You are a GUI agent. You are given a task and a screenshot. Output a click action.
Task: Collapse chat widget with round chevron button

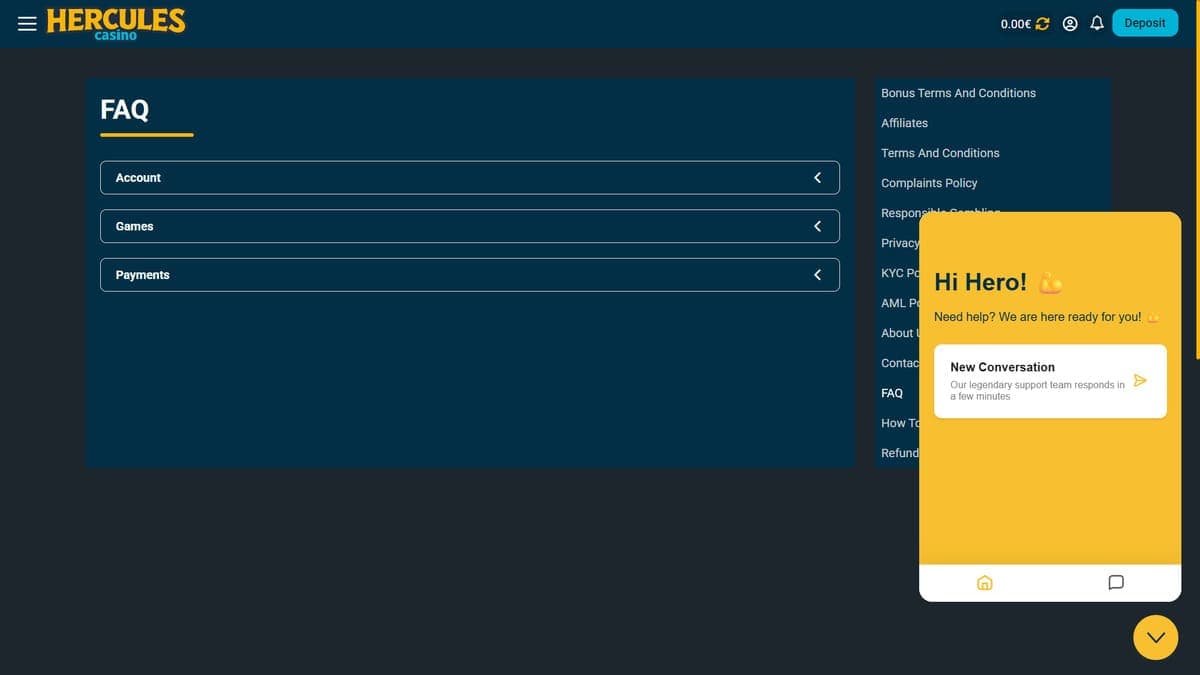[x=1155, y=637]
